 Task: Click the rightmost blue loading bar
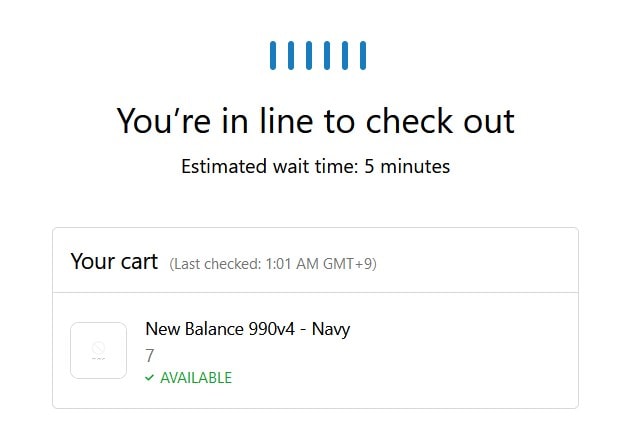coord(362,55)
